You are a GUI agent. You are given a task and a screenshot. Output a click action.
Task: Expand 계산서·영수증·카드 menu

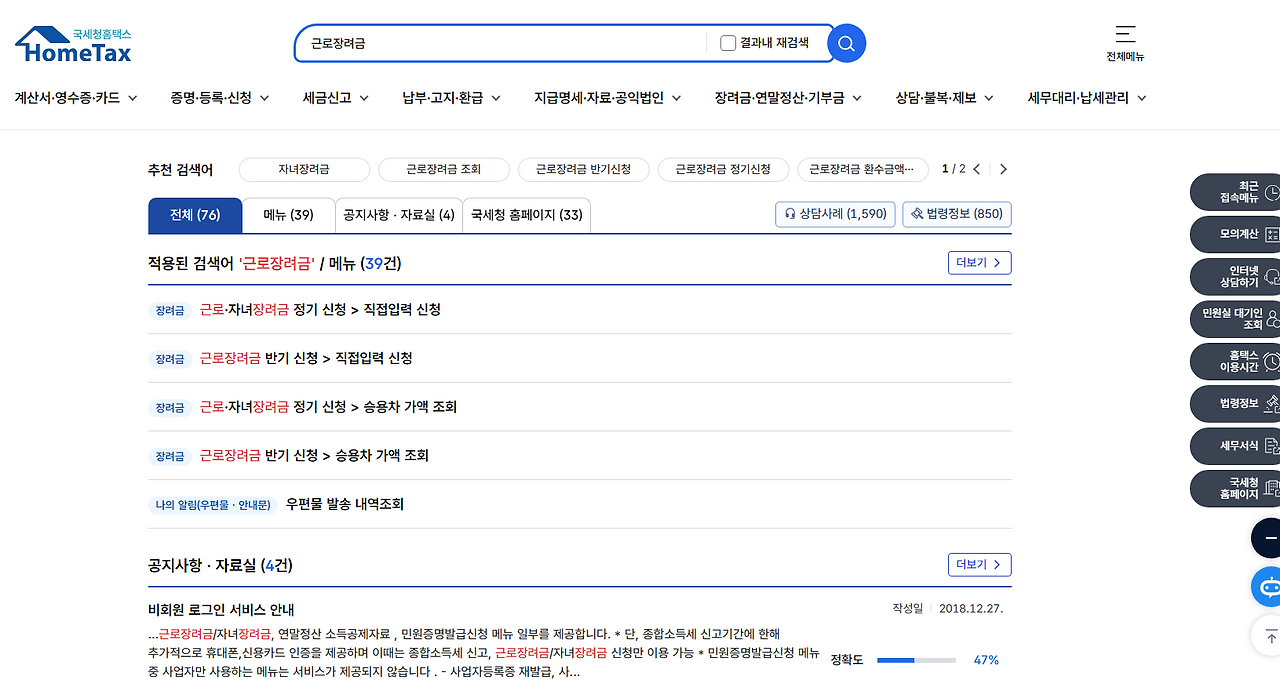(x=76, y=98)
